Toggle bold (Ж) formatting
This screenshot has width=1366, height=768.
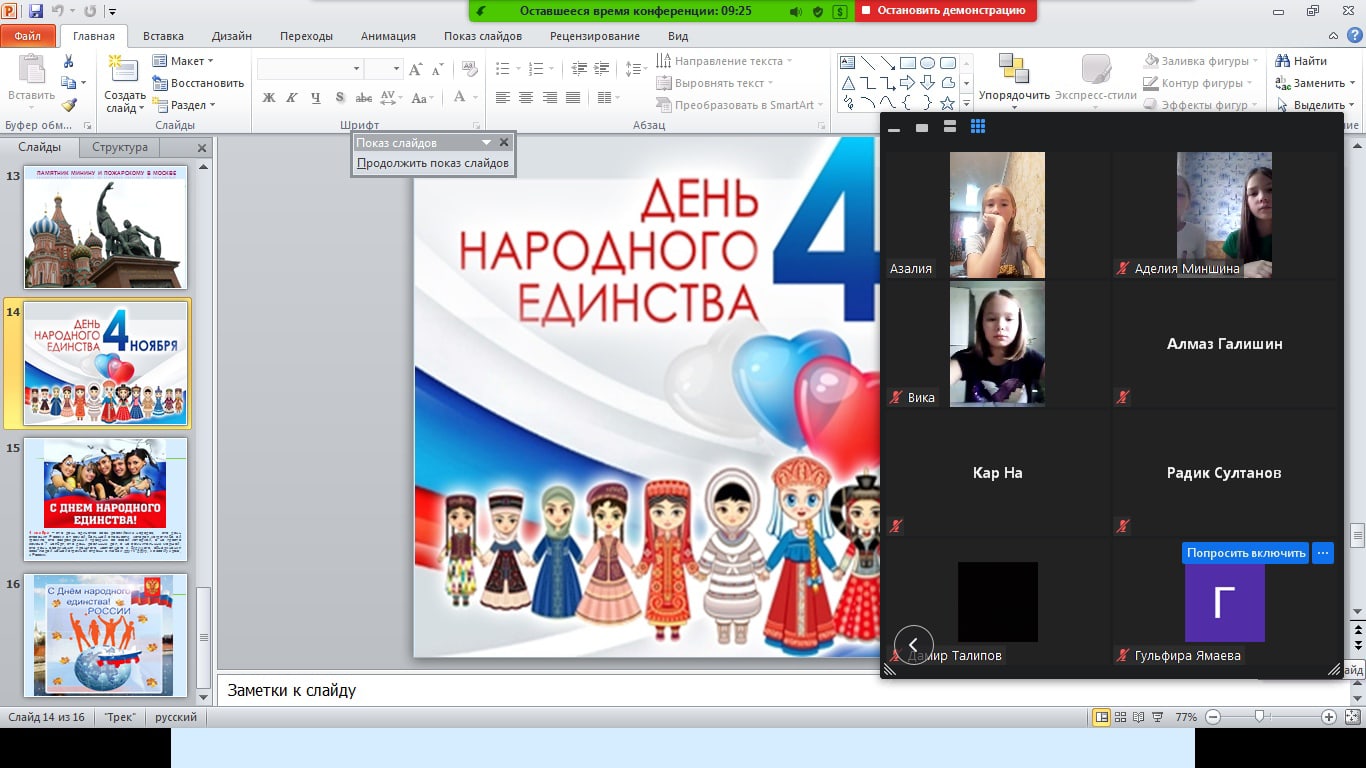pos(268,98)
